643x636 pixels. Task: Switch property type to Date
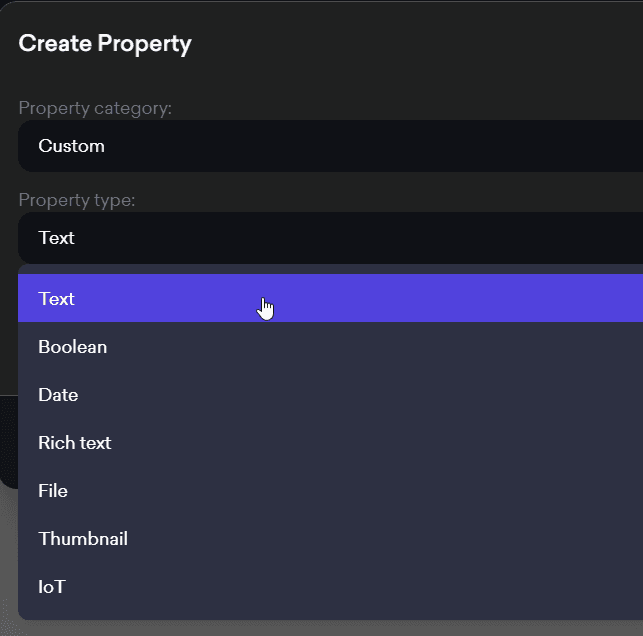[58, 395]
